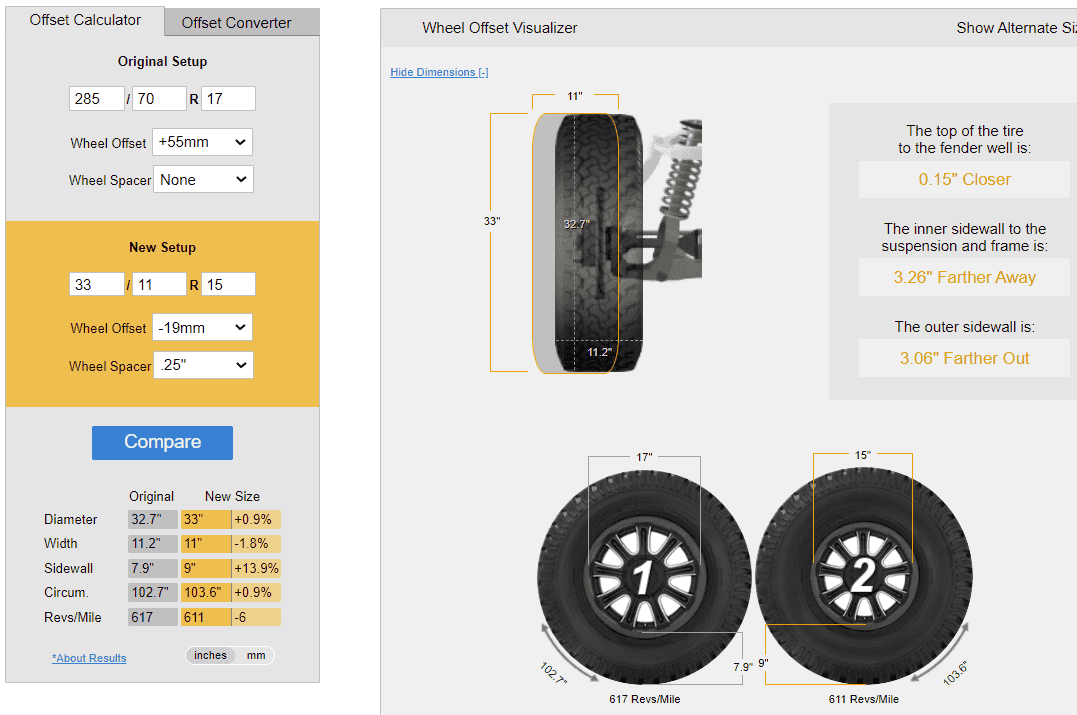Open original Wheel Offset dropdown showing +55mm
The width and height of the screenshot is (1077, 715).
tap(203, 142)
